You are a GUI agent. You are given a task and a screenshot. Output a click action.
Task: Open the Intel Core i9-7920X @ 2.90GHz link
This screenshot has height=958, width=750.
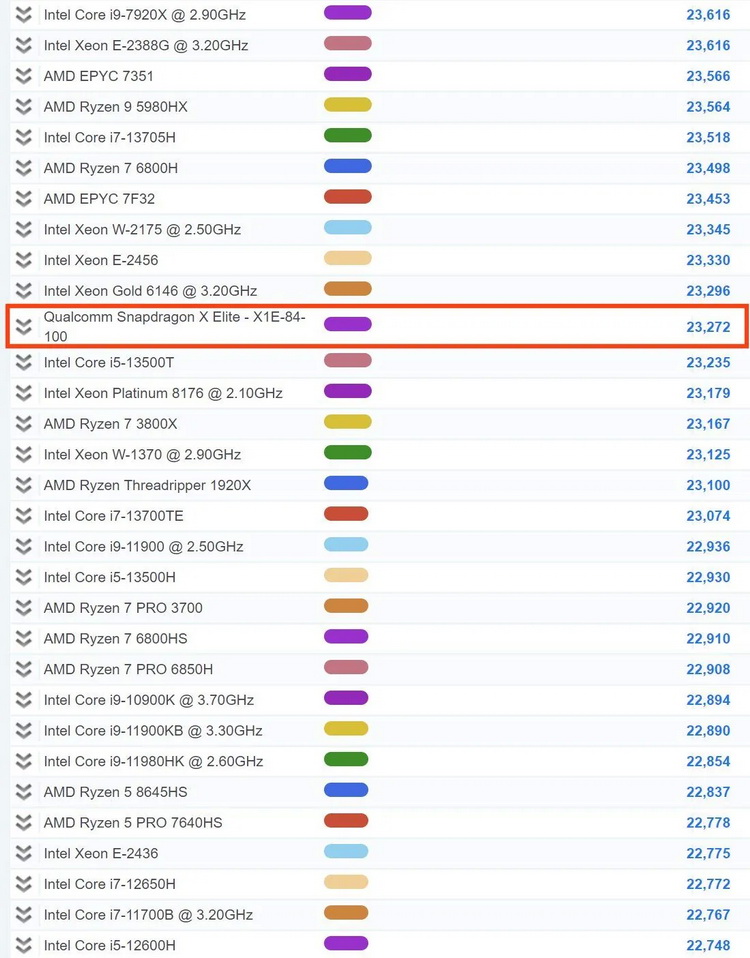[x=145, y=15]
